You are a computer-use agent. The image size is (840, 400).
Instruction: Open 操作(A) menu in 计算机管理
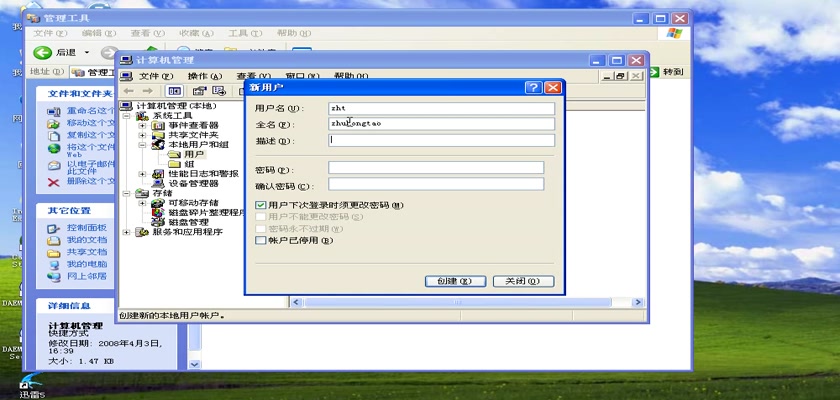(205, 76)
